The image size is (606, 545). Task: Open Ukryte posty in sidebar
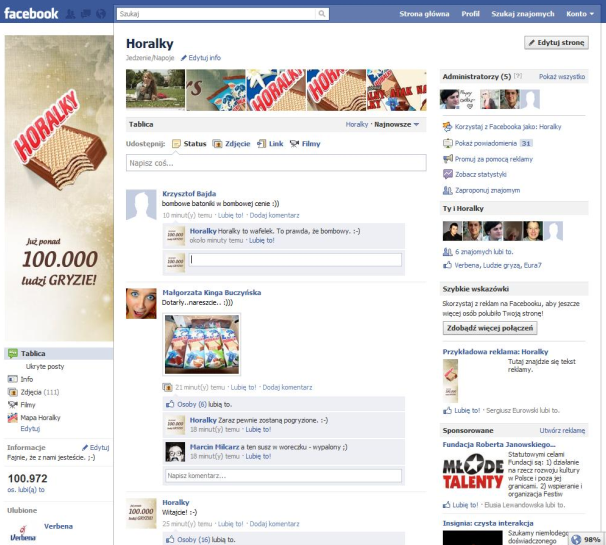(x=45, y=366)
